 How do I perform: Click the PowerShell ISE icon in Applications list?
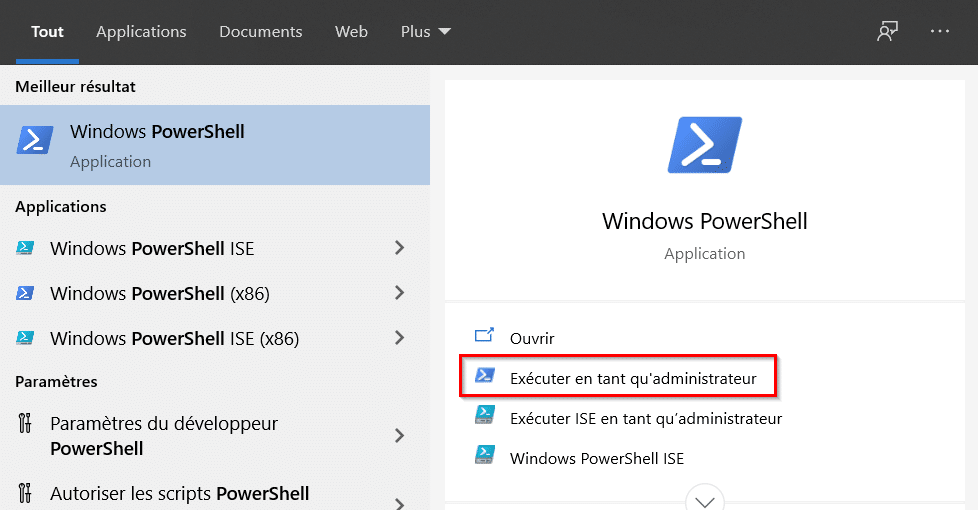[x=25, y=248]
